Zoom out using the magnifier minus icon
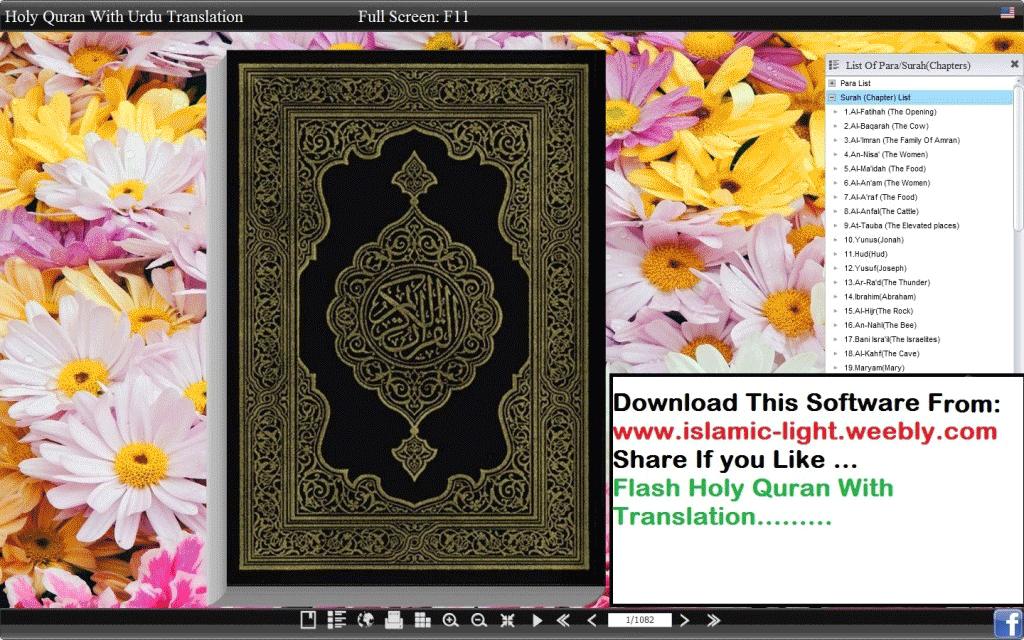Viewport: 1024px width, 640px height. click(479, 620)
